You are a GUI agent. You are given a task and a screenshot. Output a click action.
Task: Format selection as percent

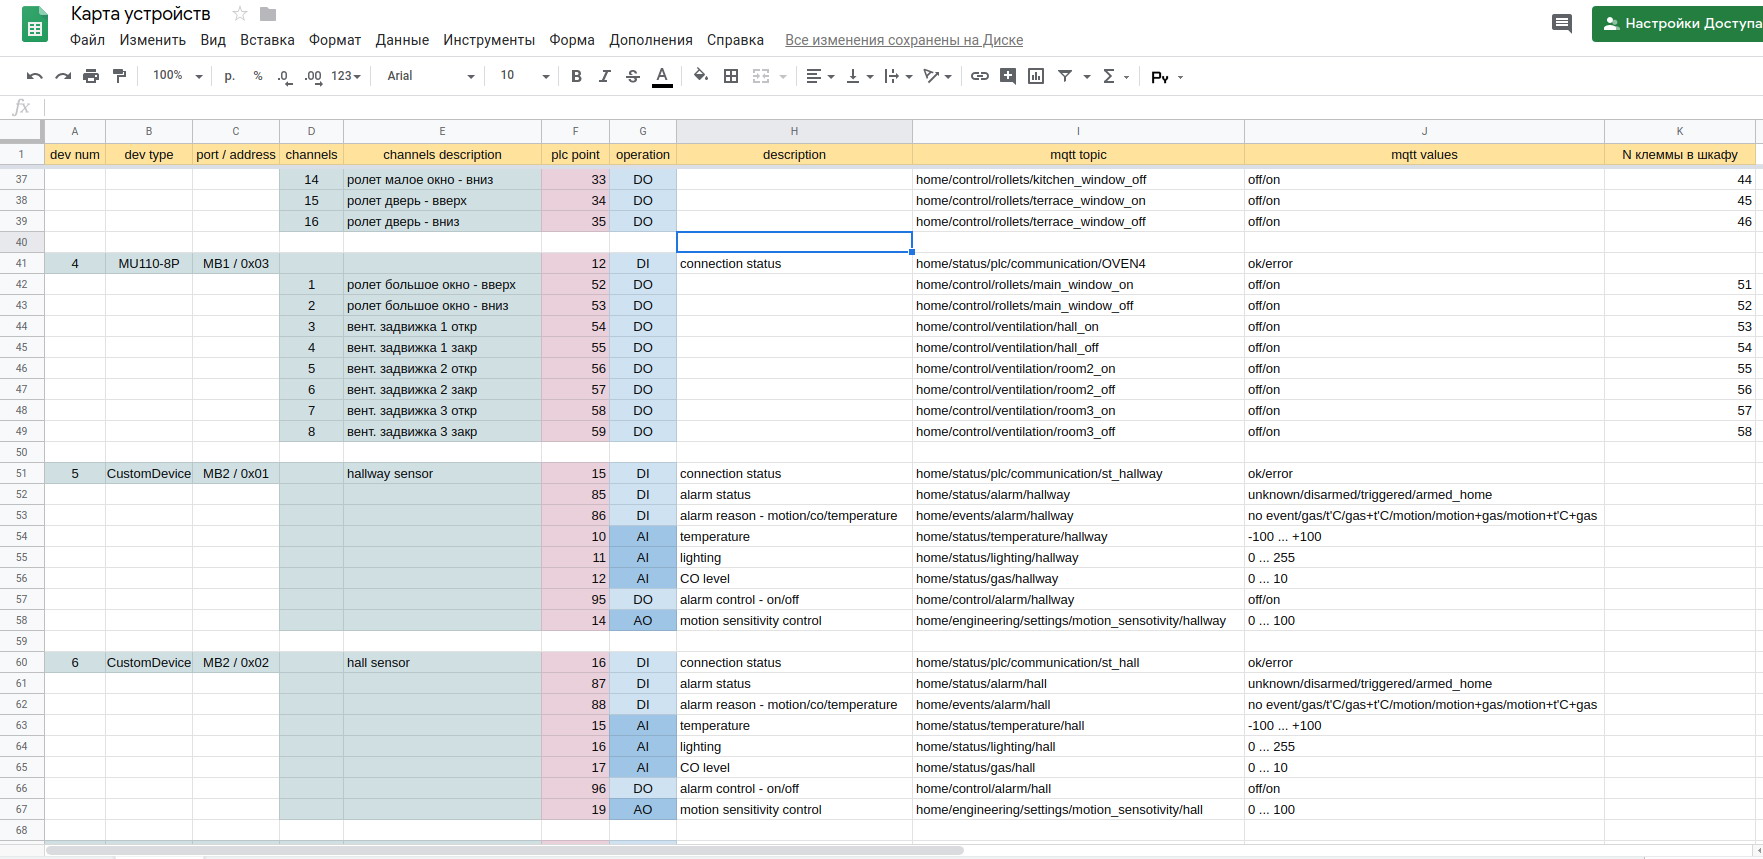(x=258, y=76)
